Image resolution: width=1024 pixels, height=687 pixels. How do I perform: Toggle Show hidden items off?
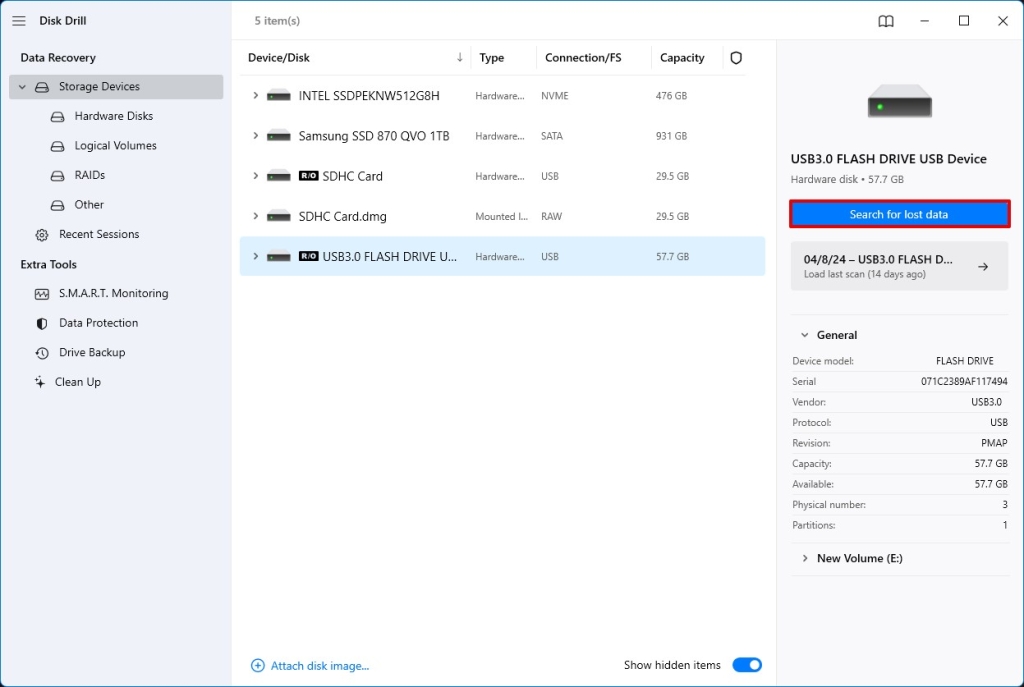[747, 664]
